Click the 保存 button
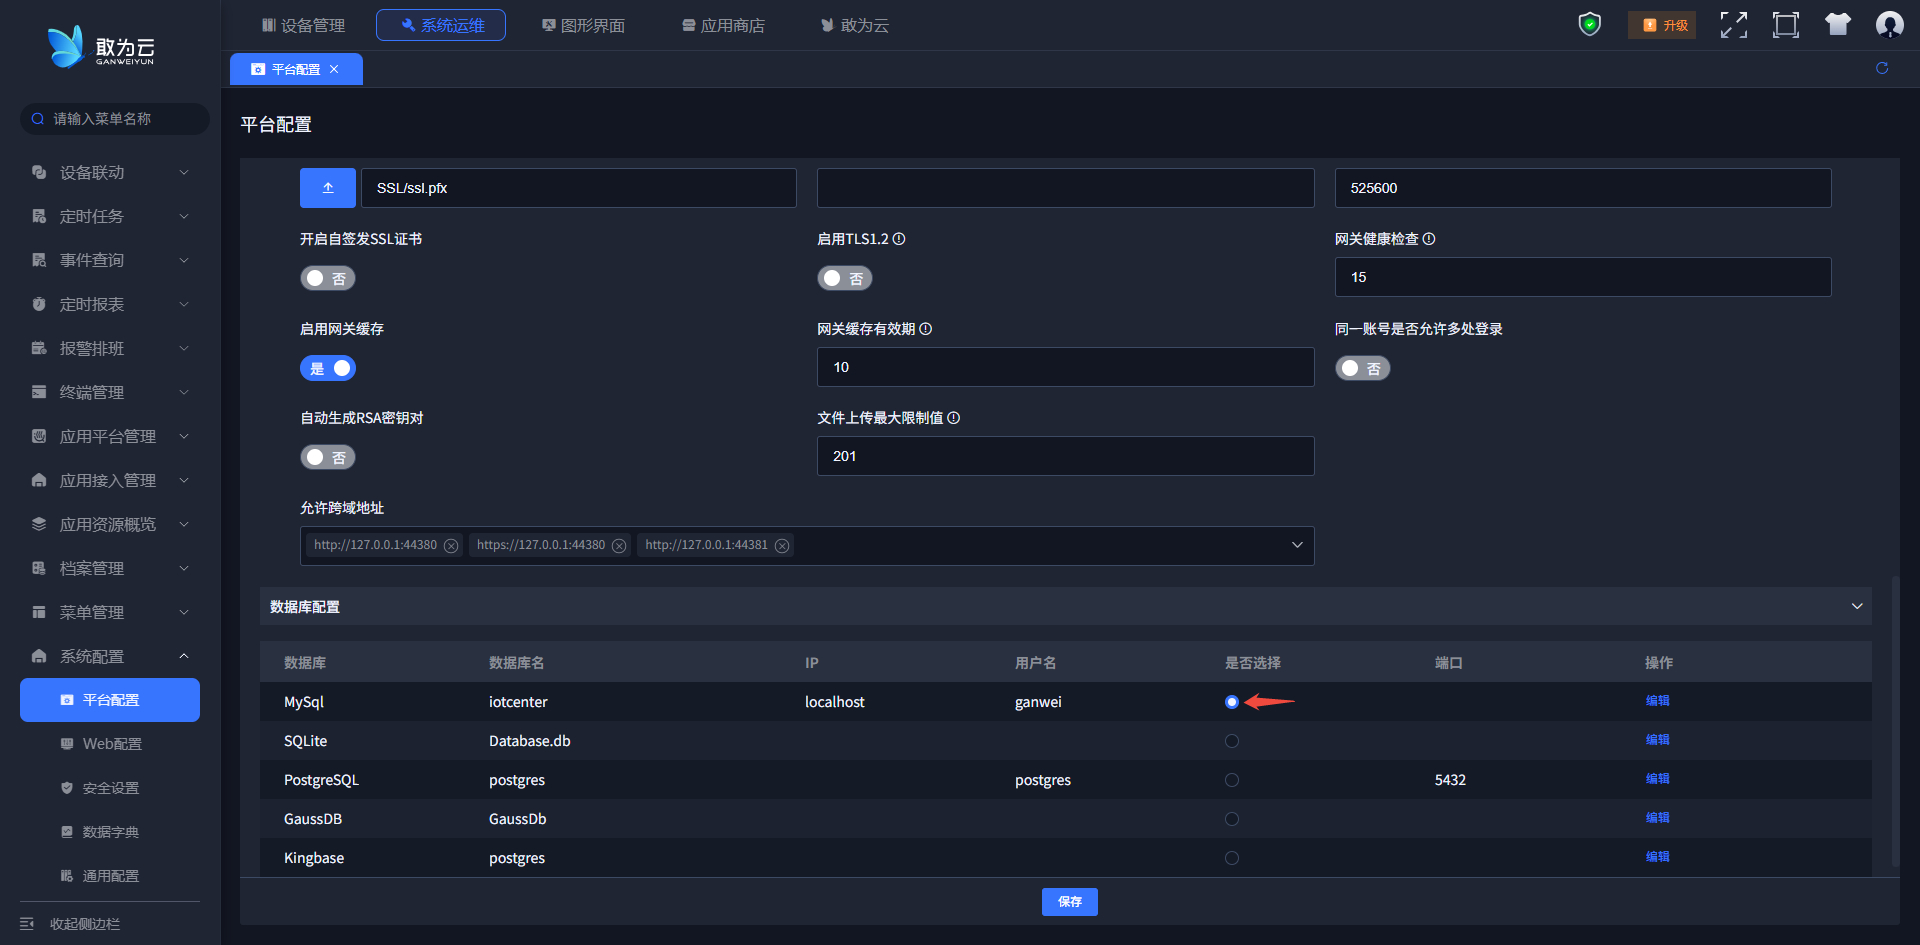This screenshot has height=945, width=1920. pyautogui.click(x=1069, y=902)
